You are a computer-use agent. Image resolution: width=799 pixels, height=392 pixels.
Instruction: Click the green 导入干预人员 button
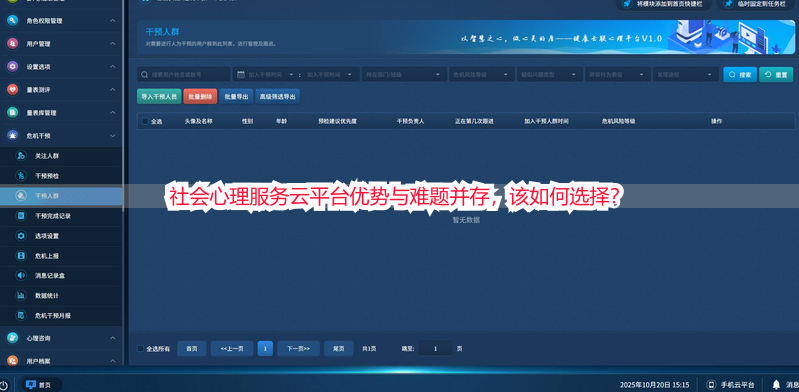(159, 96)
